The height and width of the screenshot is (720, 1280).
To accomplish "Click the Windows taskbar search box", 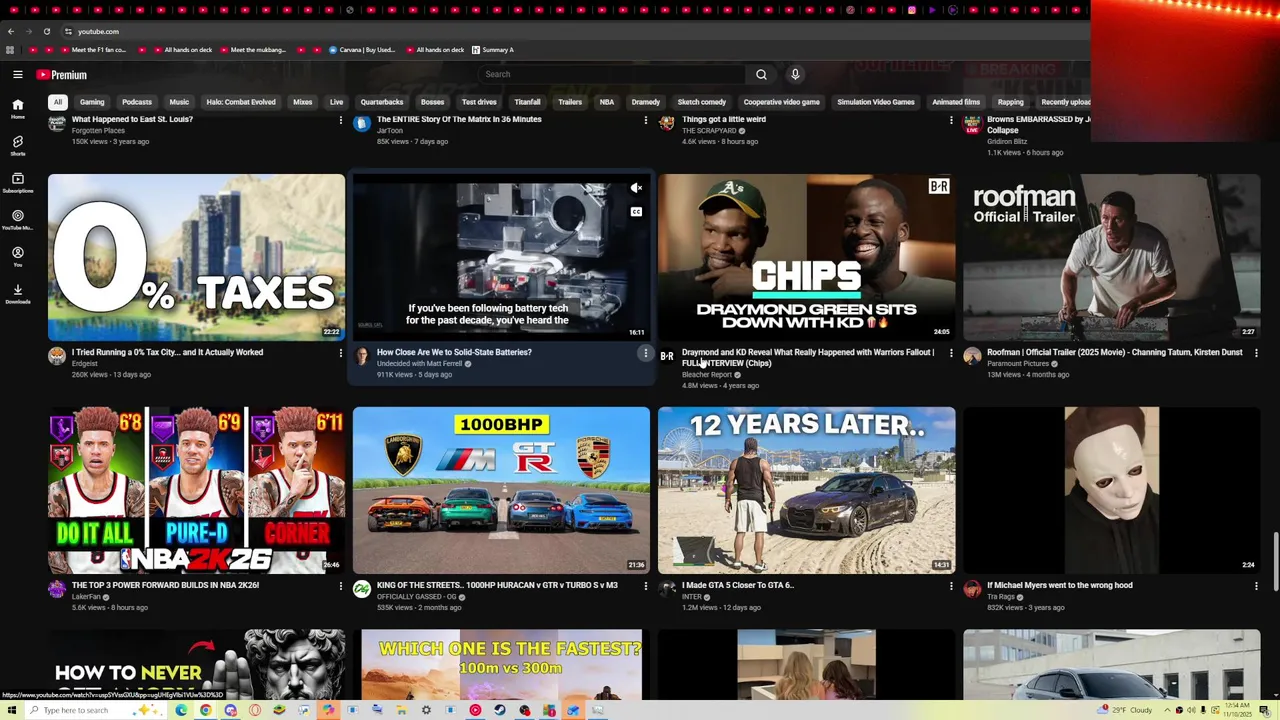I will point(95,710).
